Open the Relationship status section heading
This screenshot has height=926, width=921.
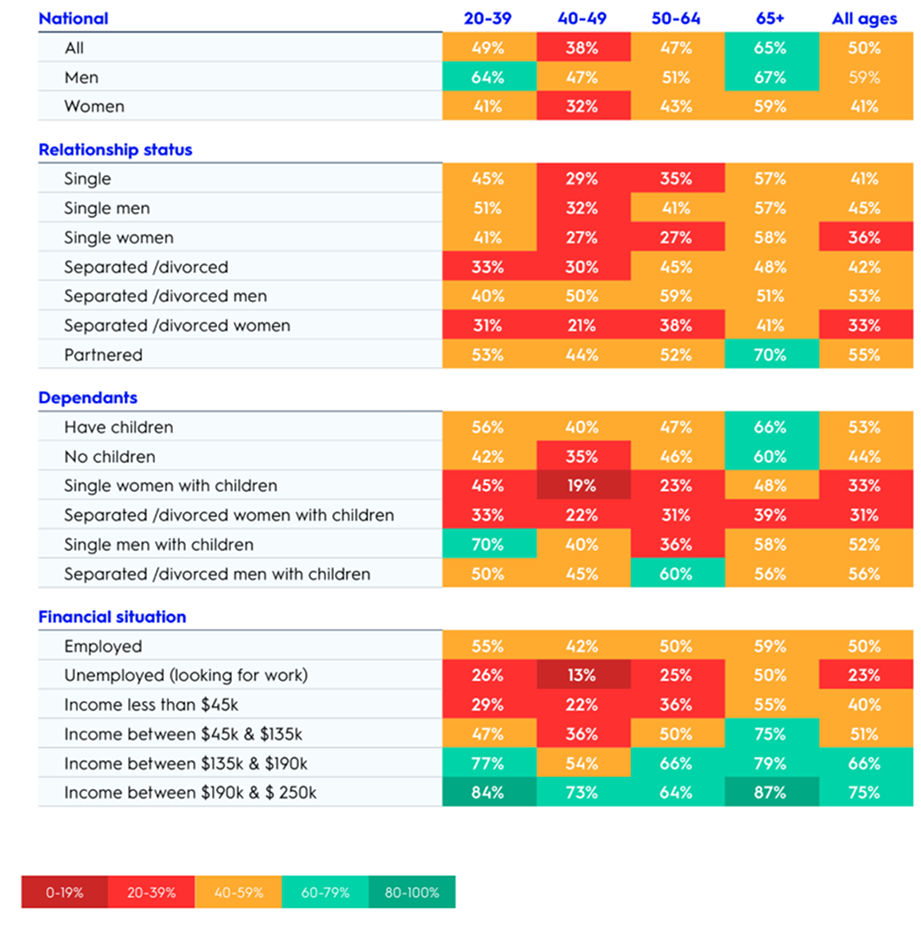point(115,150)
